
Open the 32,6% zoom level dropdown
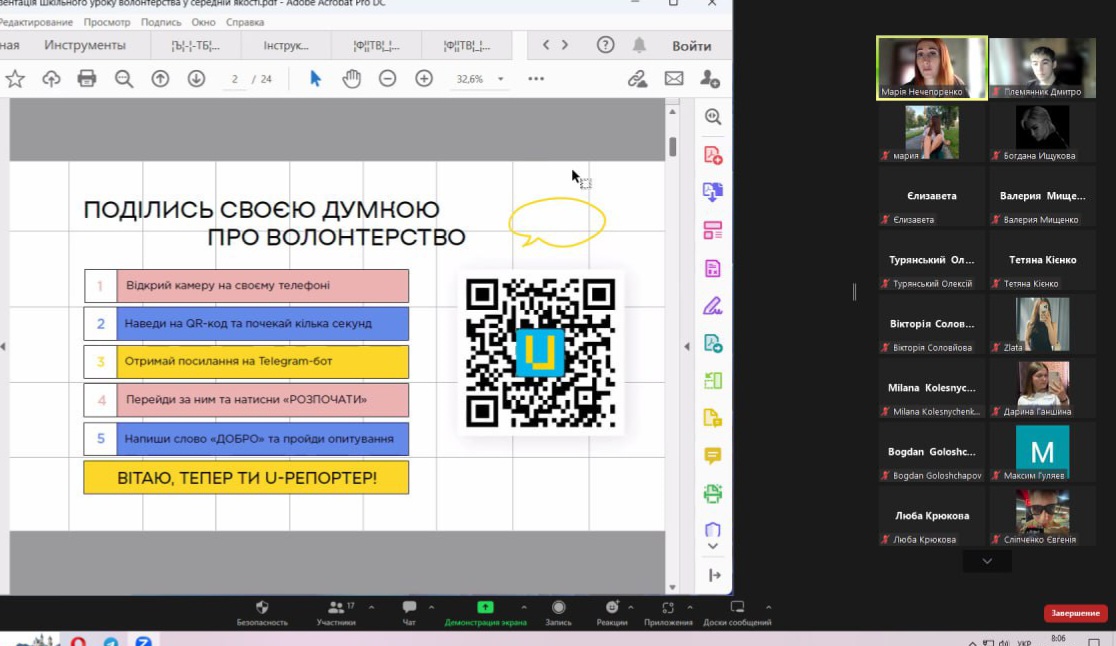coord(480,79)
